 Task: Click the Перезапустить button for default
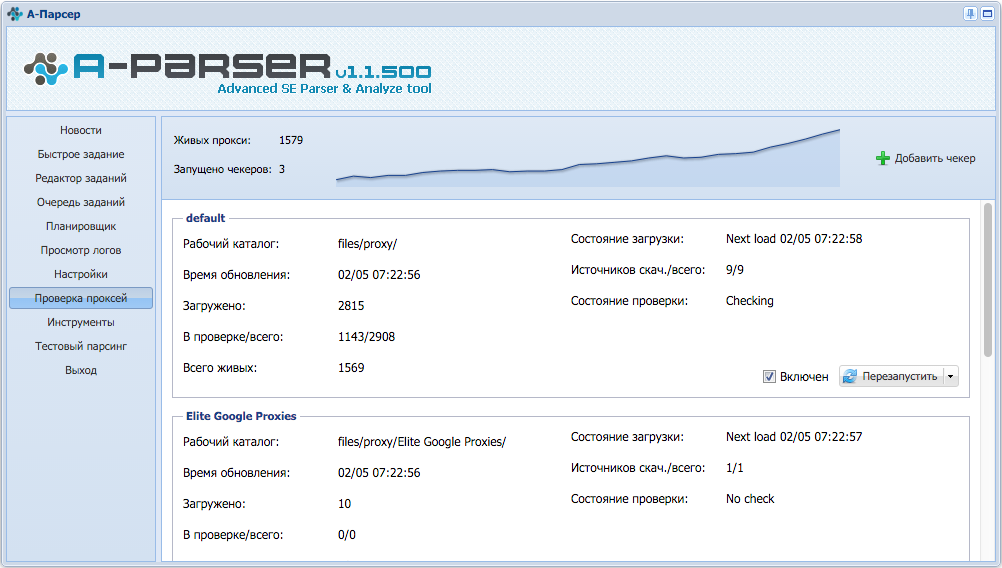[x=898, y=376]
